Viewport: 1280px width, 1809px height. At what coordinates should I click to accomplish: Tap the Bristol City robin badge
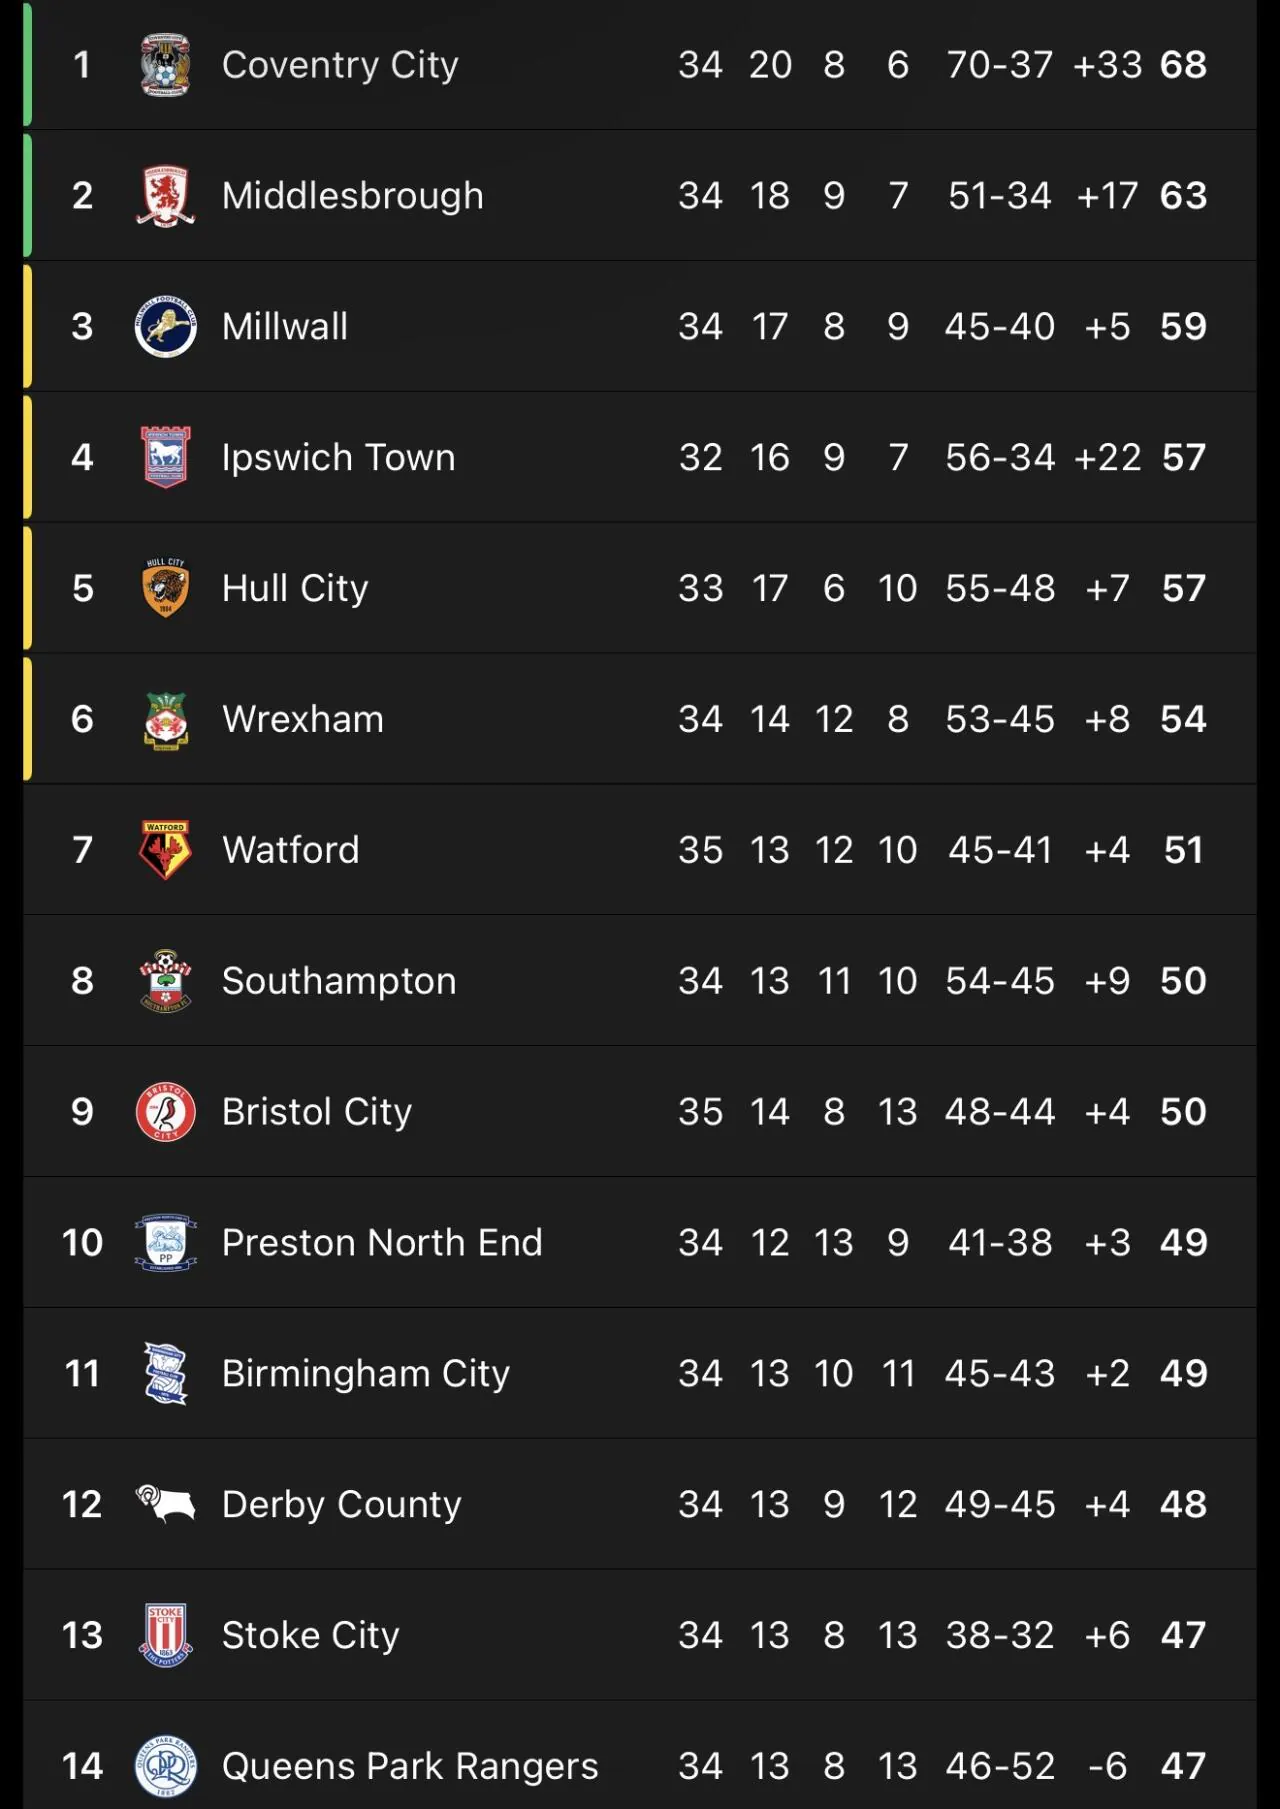point(165,1112)
